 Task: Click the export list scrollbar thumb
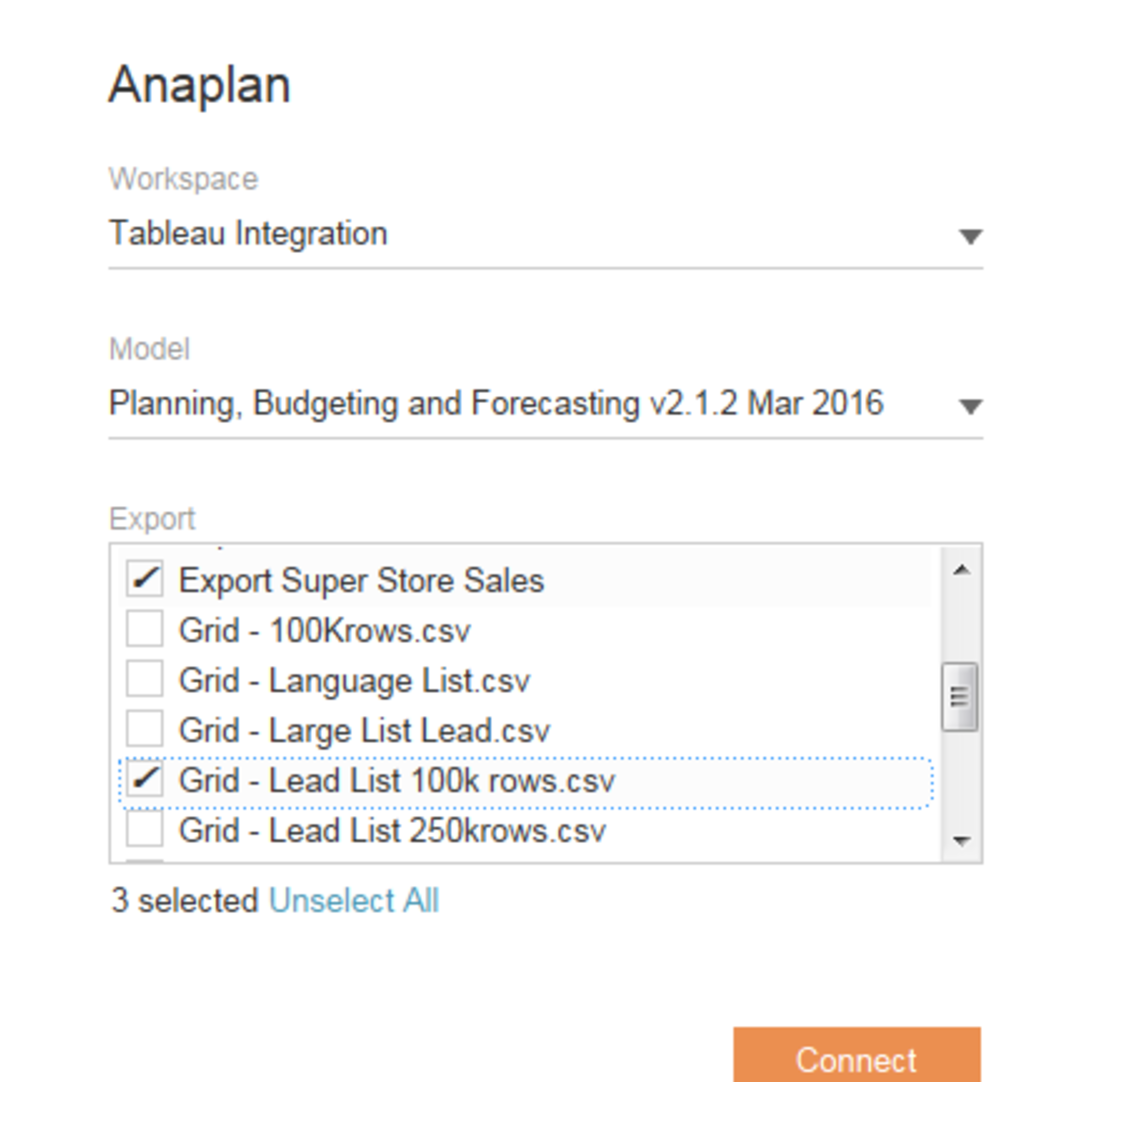(960, 696)
